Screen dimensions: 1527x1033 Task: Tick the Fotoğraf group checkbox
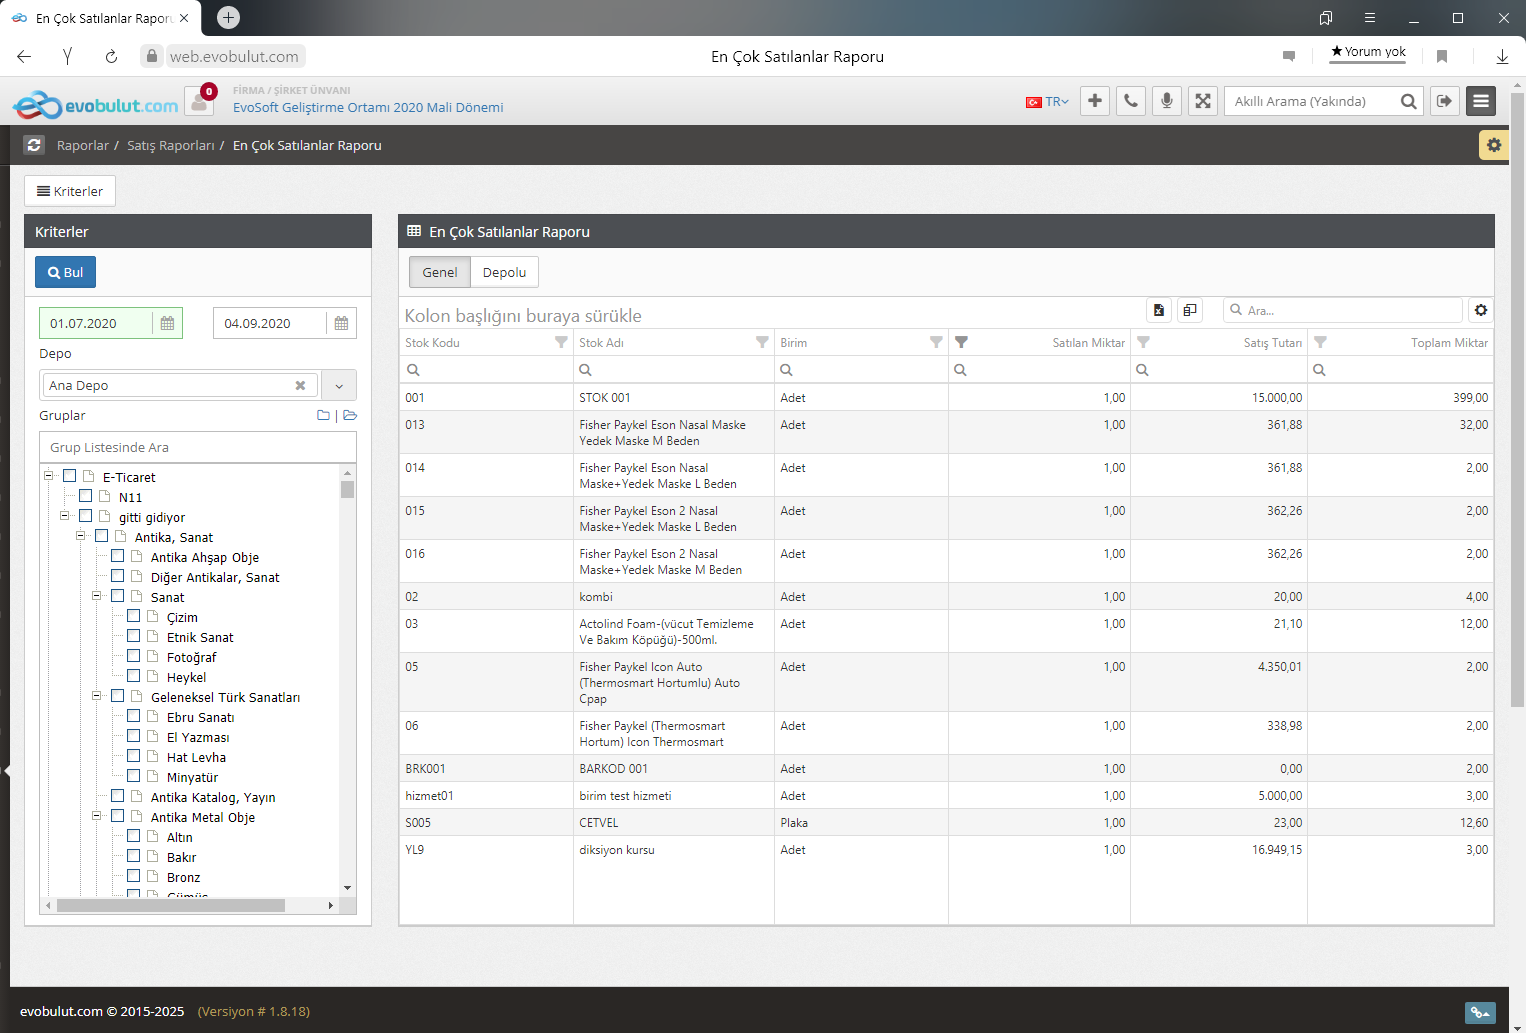(134, 656)
